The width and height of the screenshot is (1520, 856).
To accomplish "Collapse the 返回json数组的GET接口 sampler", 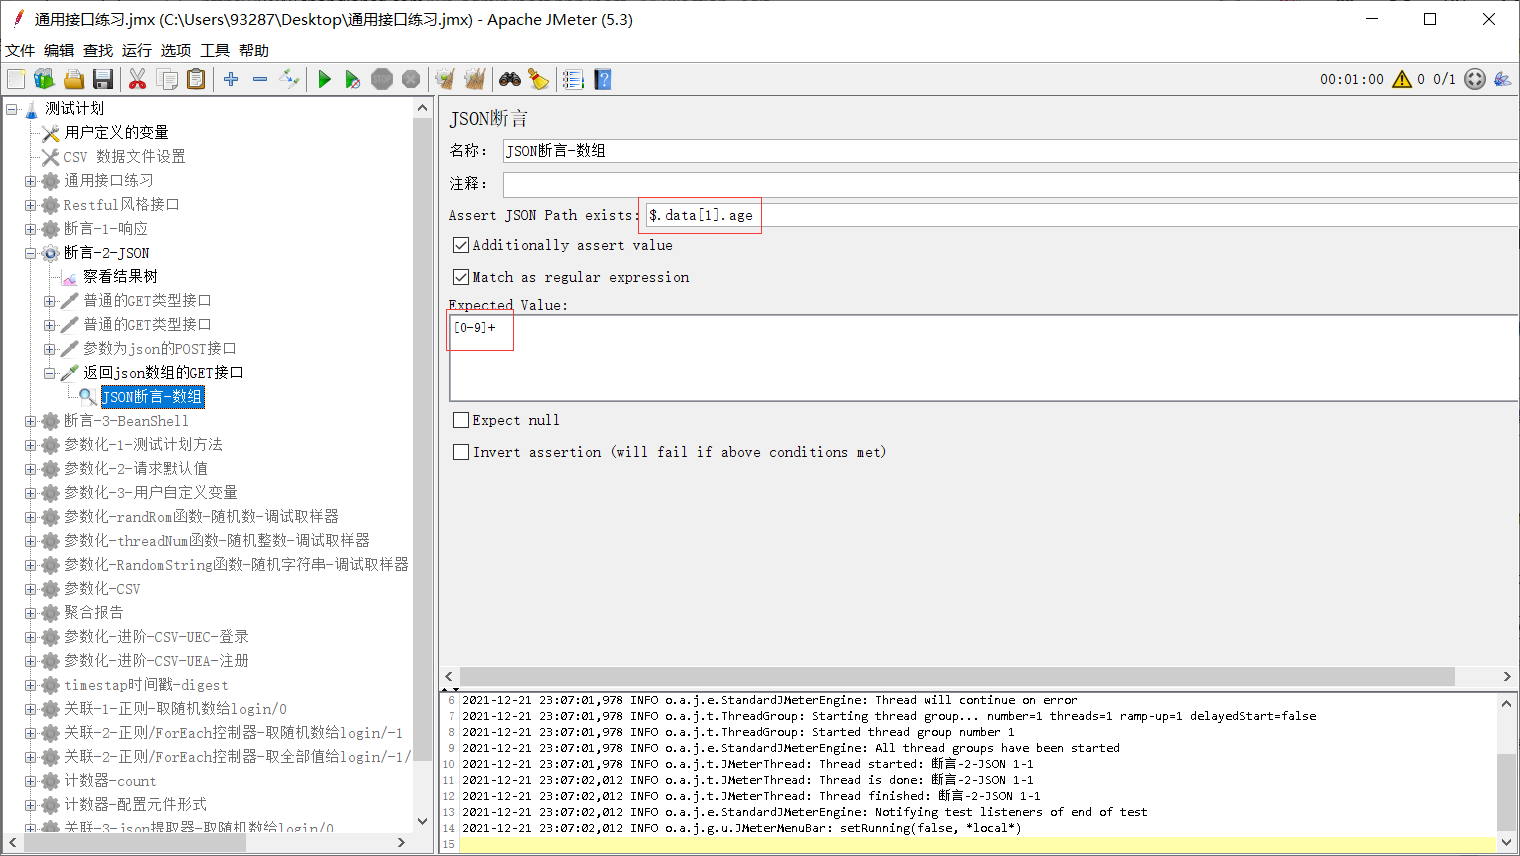I will tap(50, 373).
